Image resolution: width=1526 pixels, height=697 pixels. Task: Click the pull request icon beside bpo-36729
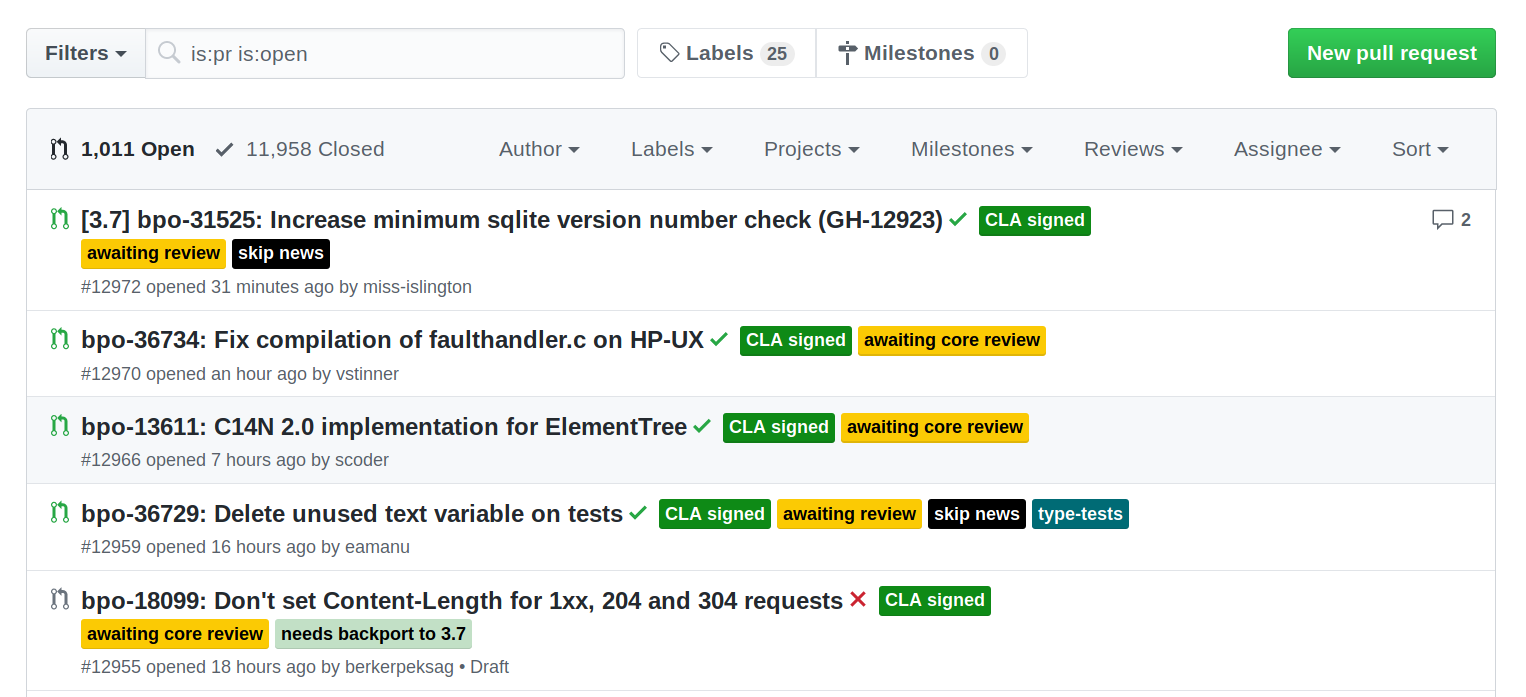(60, 514)
